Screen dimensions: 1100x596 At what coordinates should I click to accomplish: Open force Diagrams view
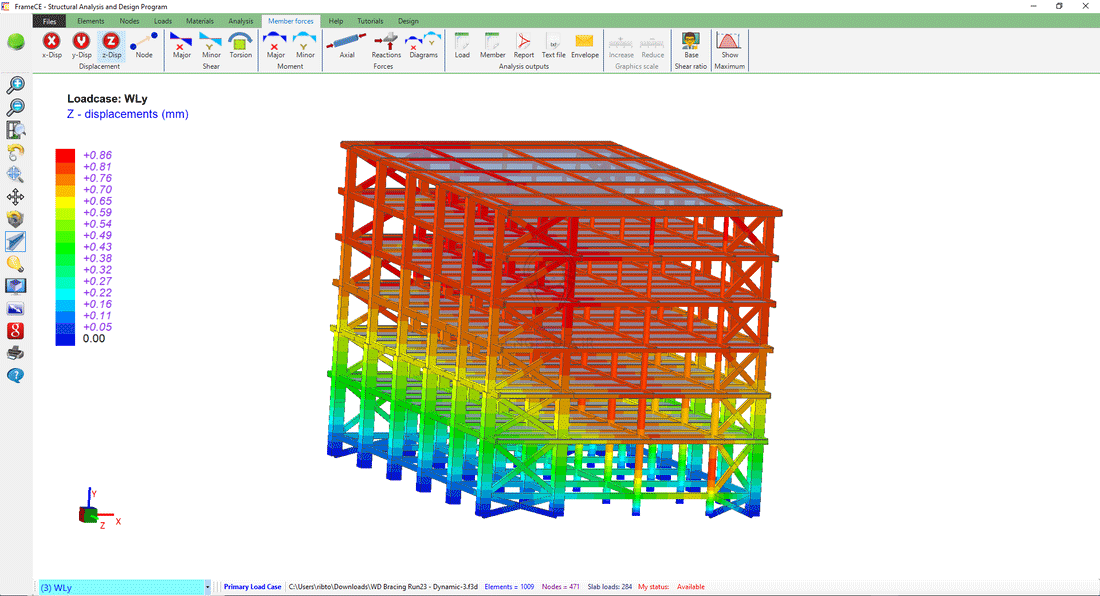click(x=423, y=44)
